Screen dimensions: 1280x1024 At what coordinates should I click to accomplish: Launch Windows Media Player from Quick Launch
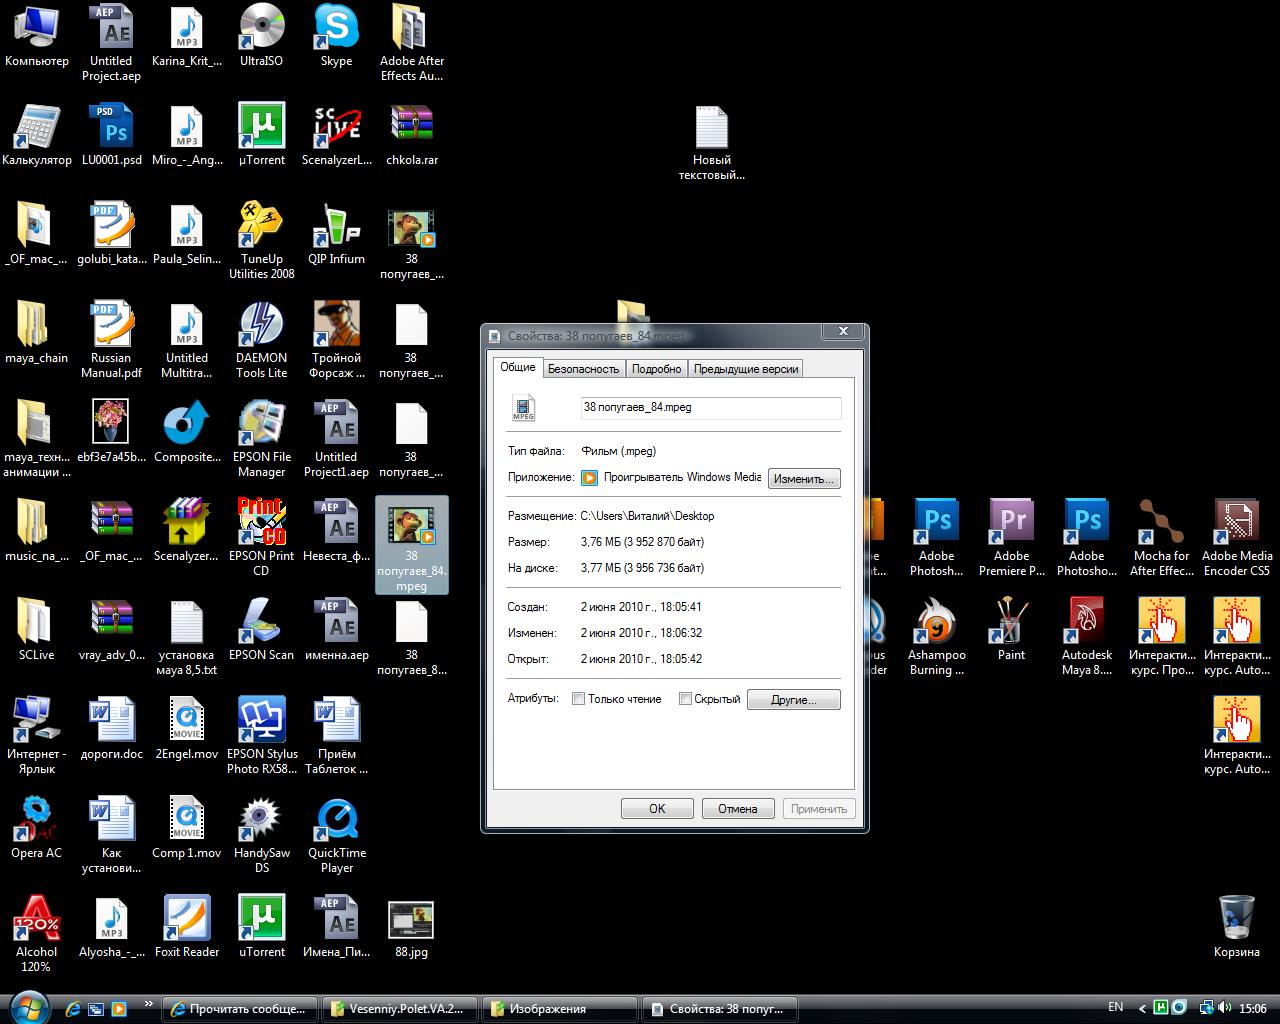point(118,1008)
